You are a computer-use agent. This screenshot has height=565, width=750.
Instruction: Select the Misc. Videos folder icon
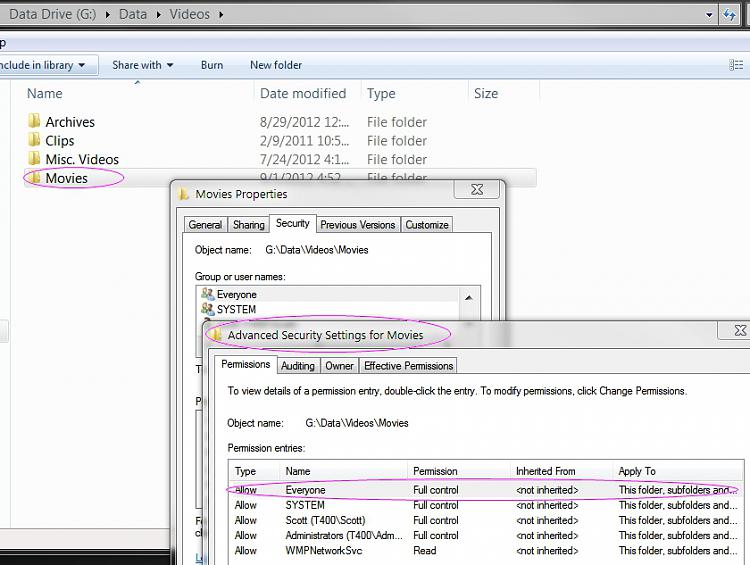click(34, 159)
